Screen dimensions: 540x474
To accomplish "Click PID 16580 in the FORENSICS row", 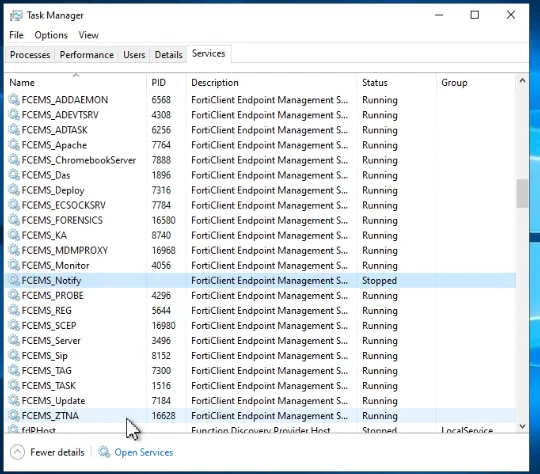I will (164, 220).
